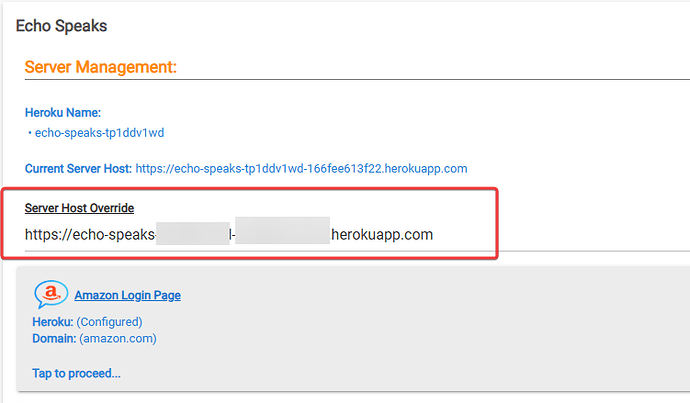Click the https://echo-speaks start of override text
690x403 pixels.
coord(90,235)
